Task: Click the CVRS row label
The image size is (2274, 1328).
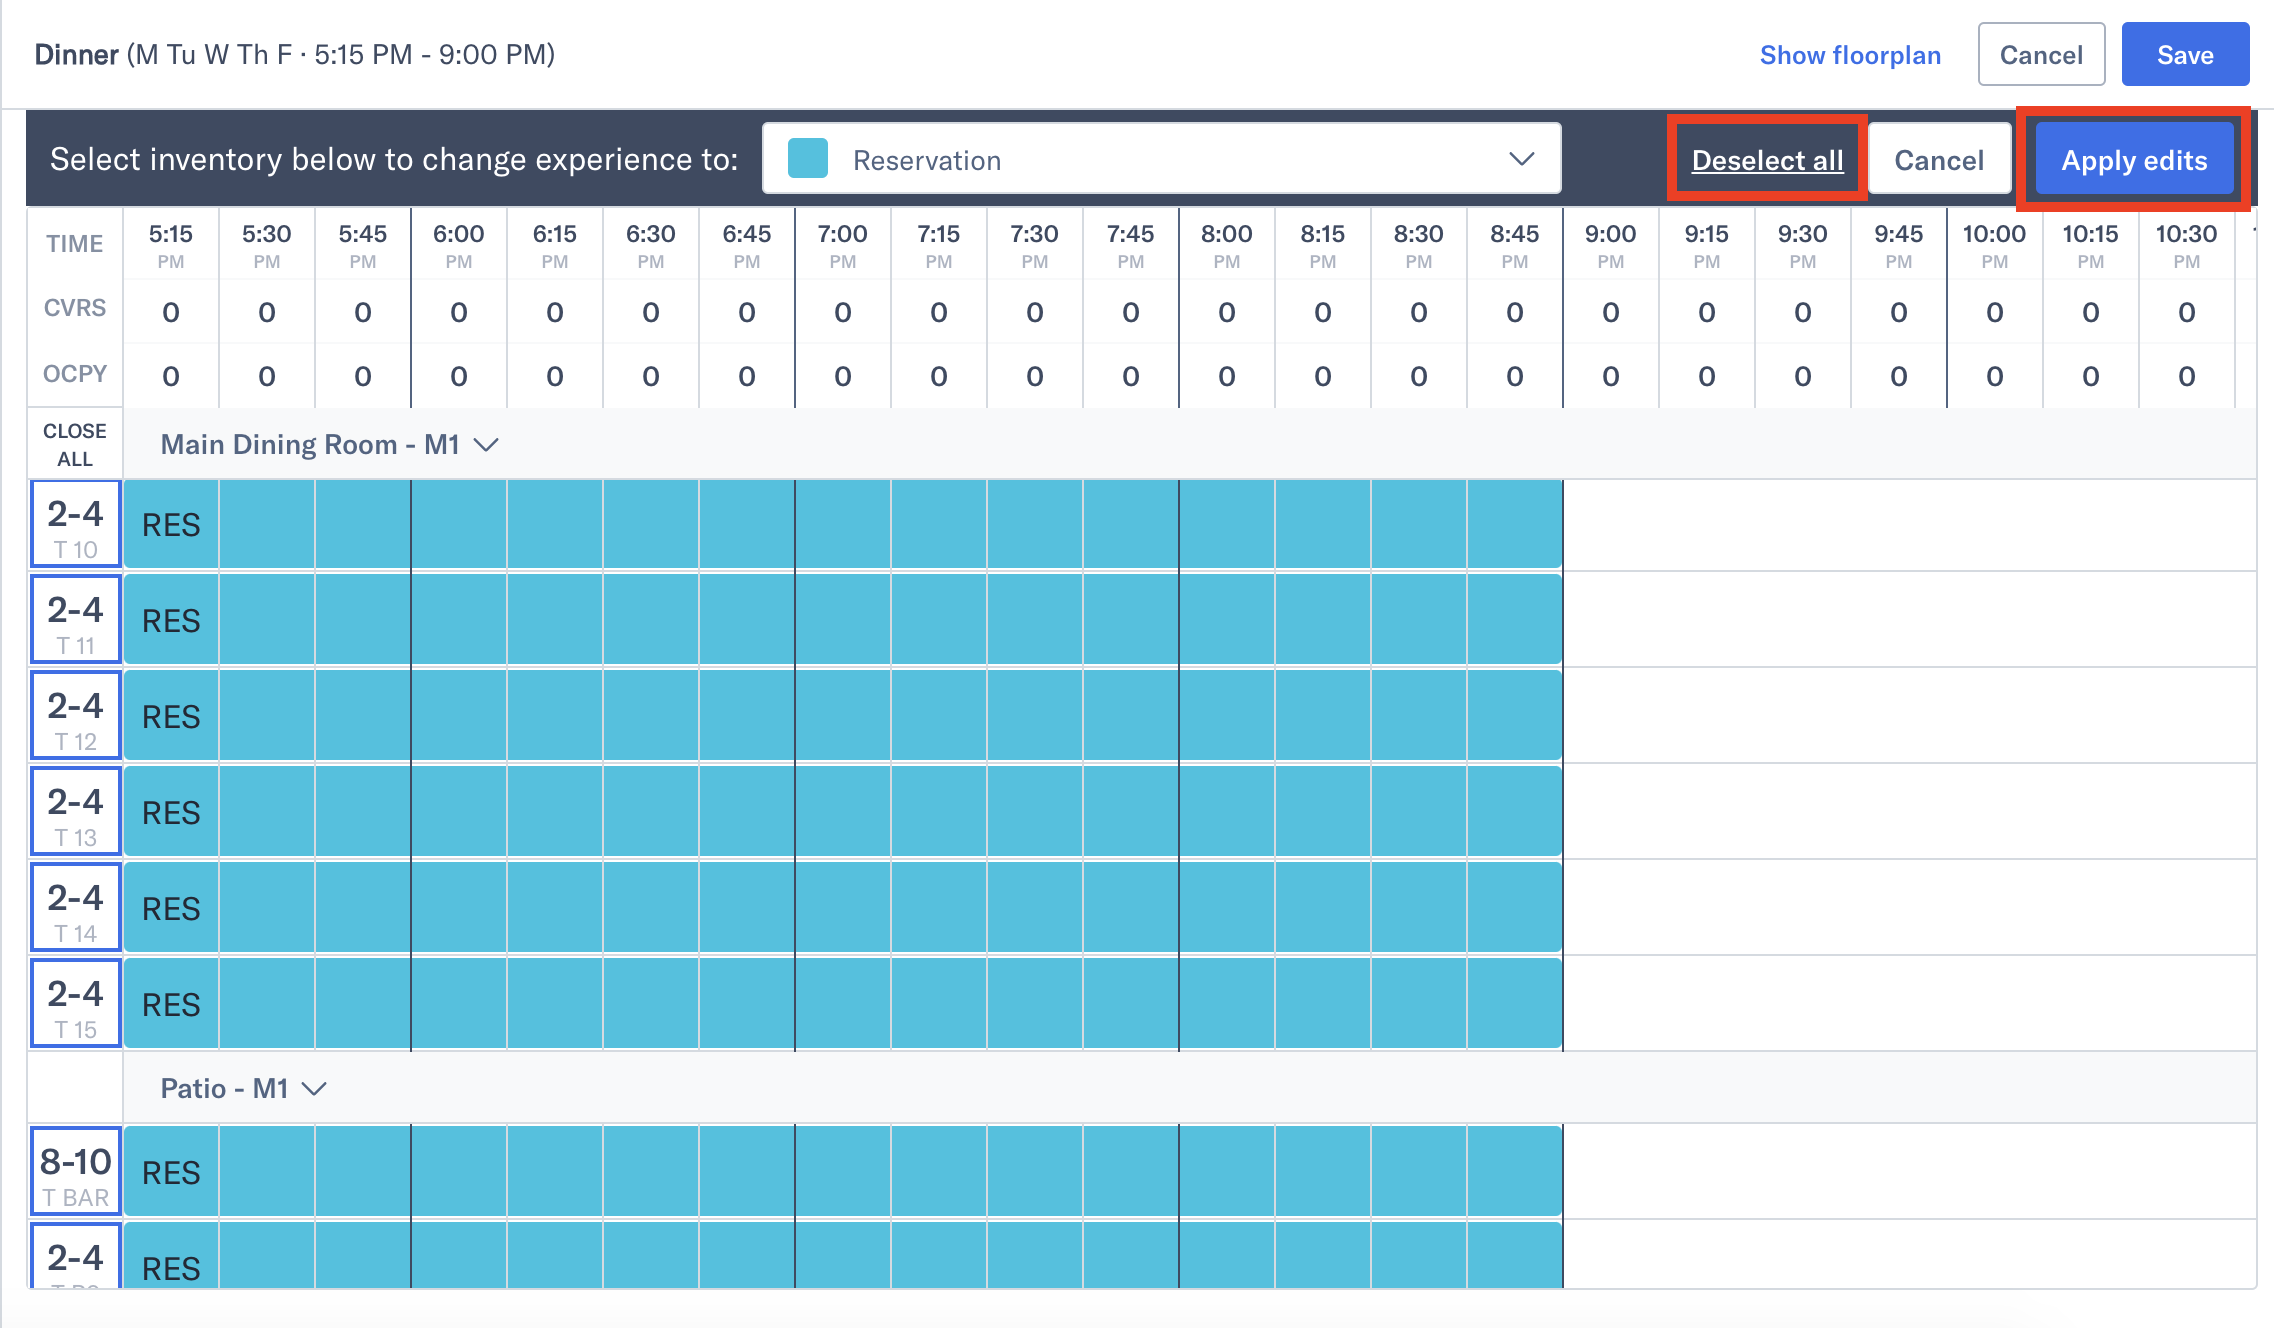Action: click(x=73, y=308)
